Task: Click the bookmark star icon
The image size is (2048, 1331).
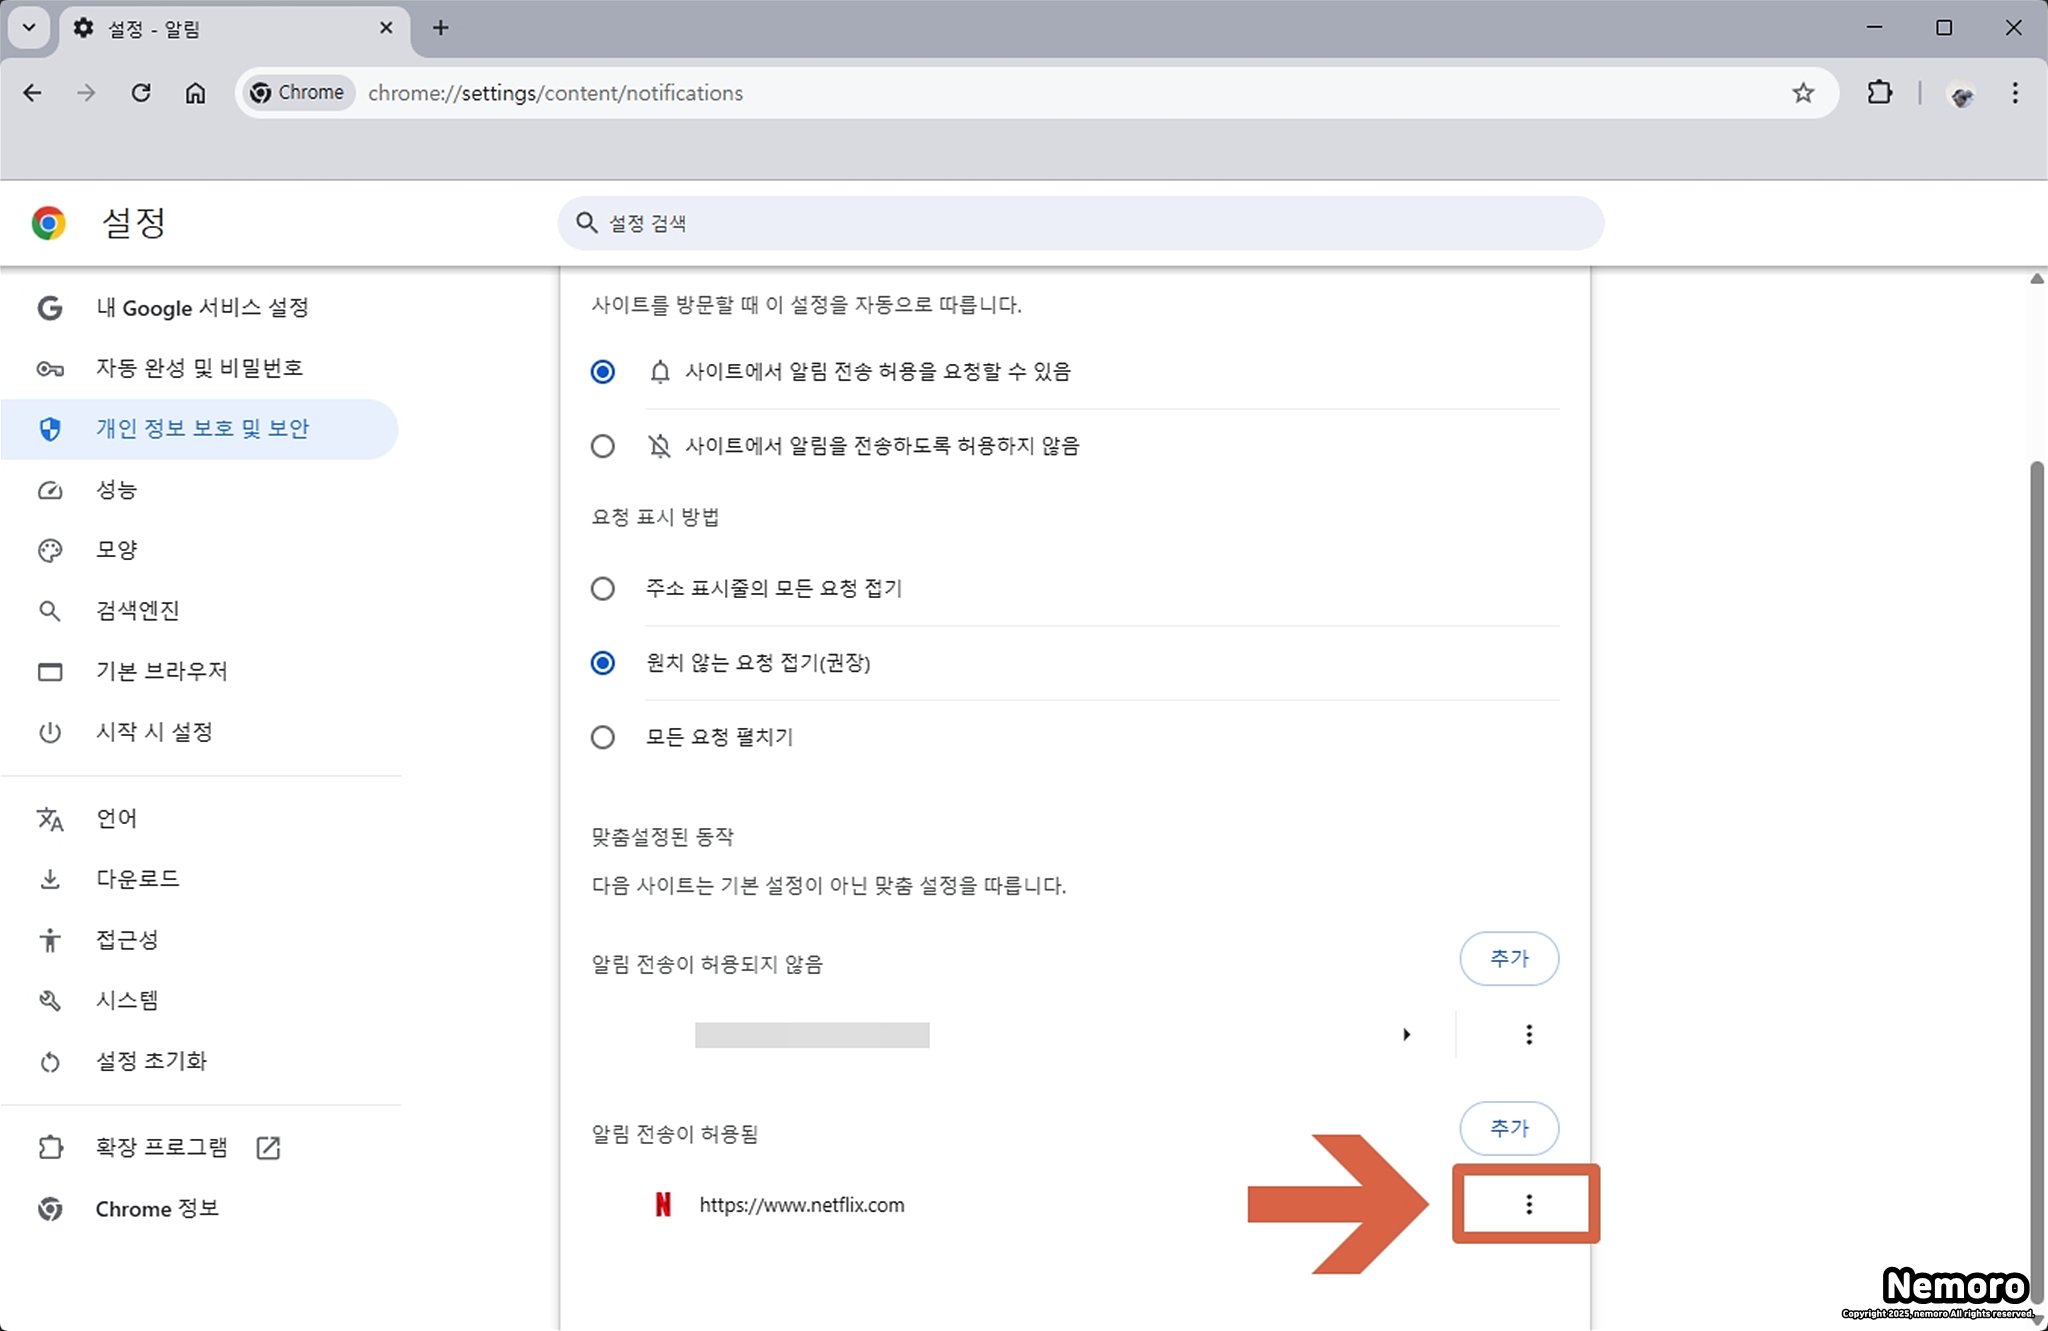Action: (1802, 93)
